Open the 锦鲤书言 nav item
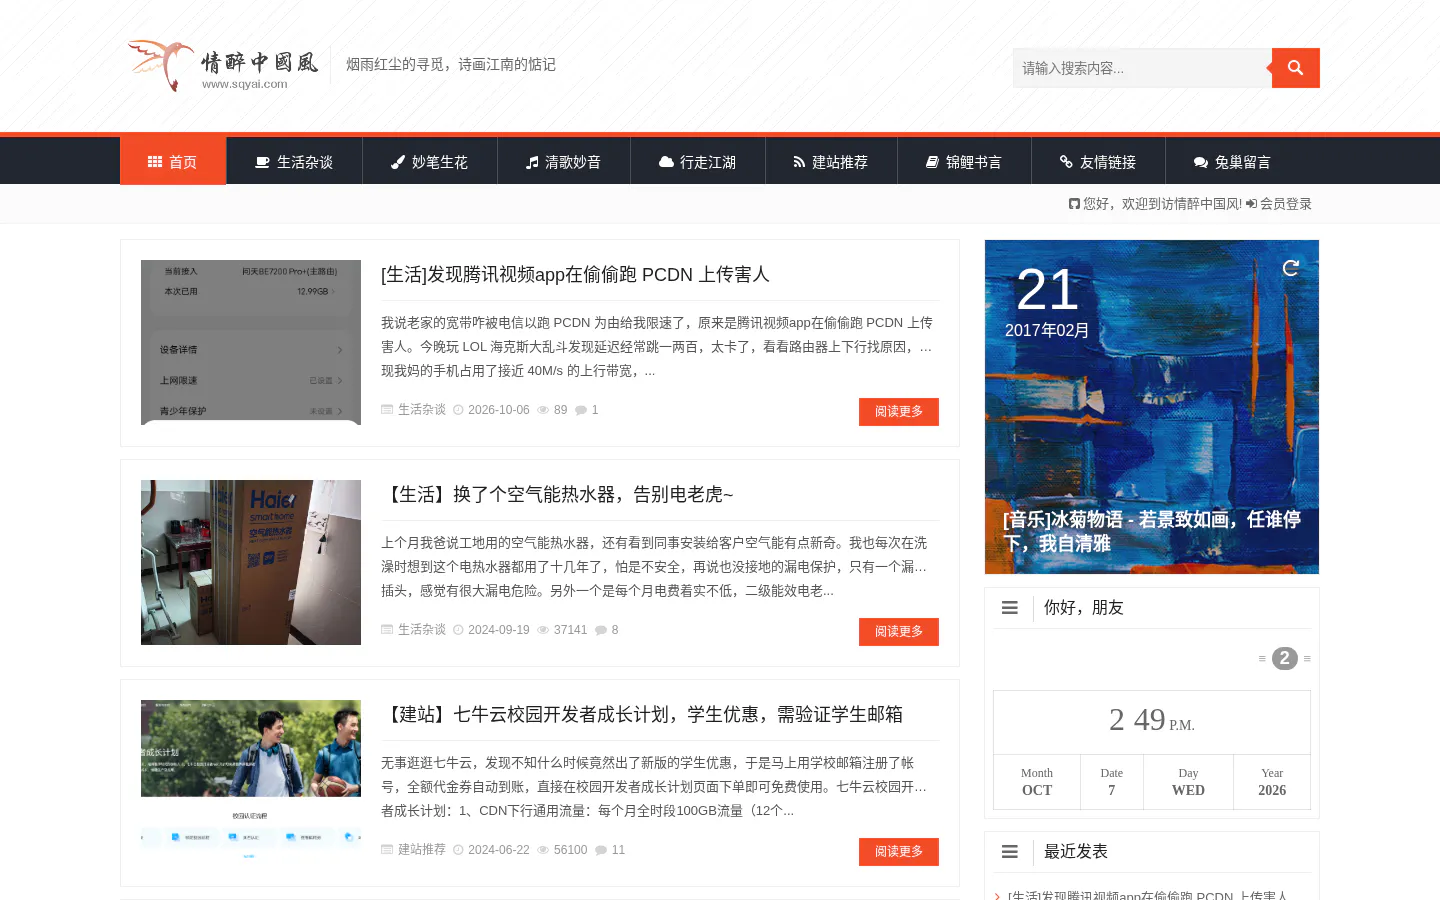The image size is (1440, 900). click(964, 161)
